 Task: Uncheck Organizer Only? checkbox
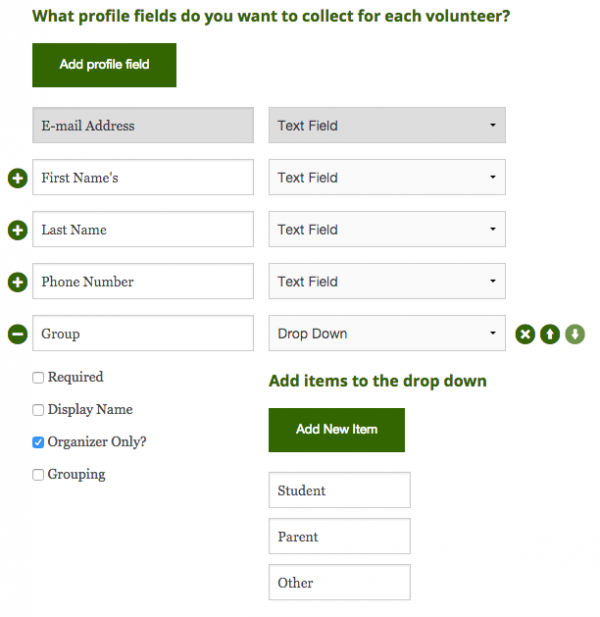38,442
